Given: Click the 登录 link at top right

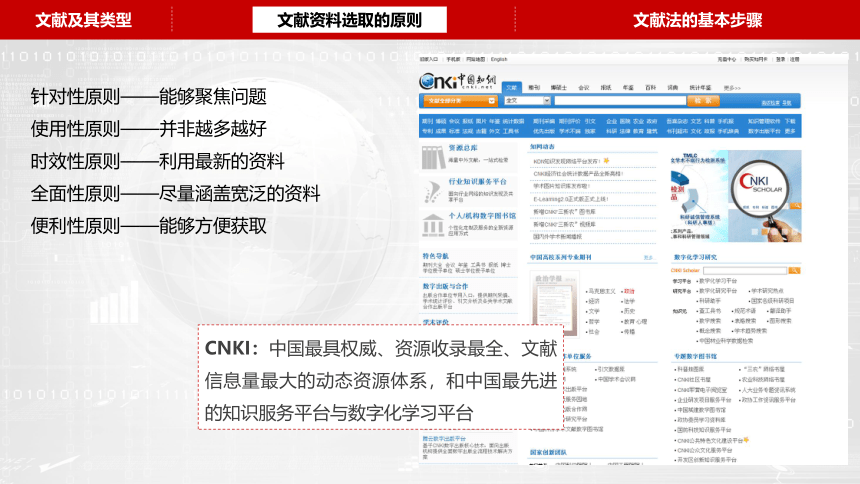Looking at the screenshot, I should point(780,59).
